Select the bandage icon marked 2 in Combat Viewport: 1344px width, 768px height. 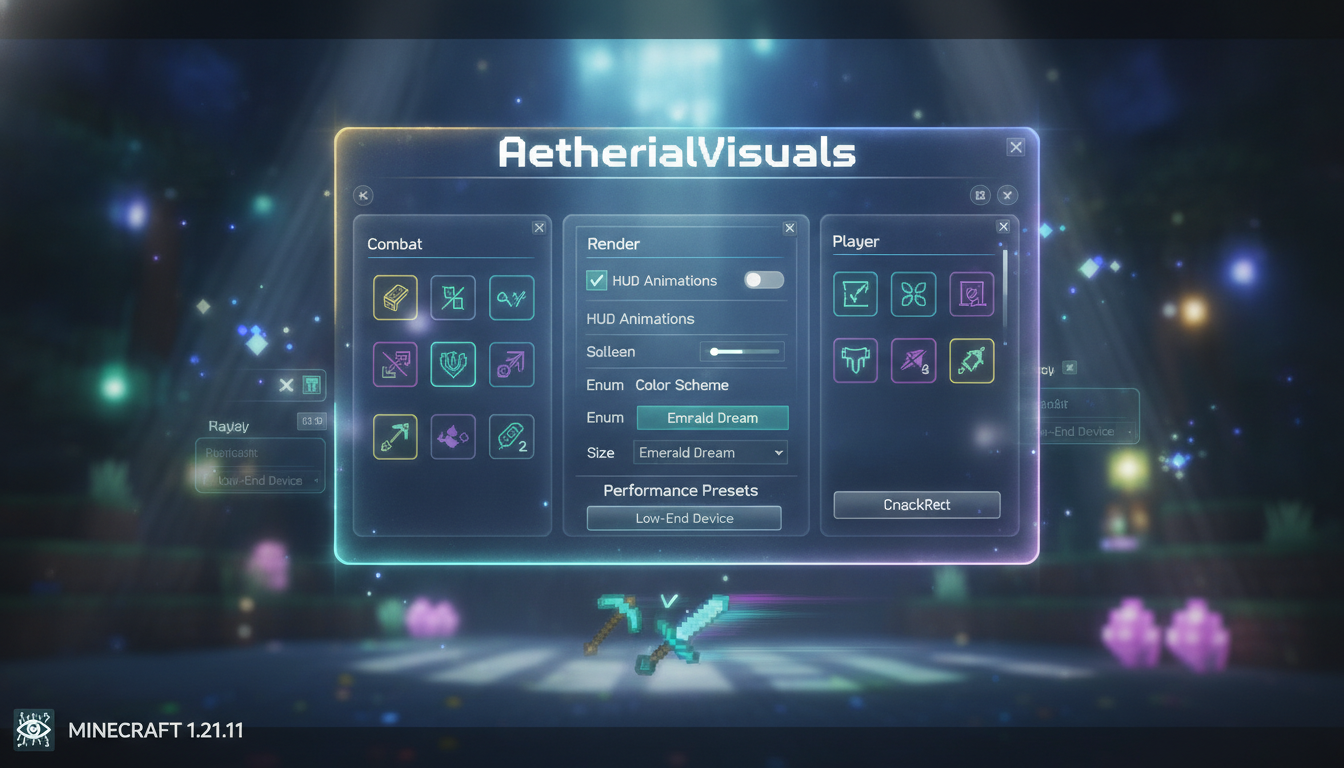pyautogui.click(x=512, y=436)
